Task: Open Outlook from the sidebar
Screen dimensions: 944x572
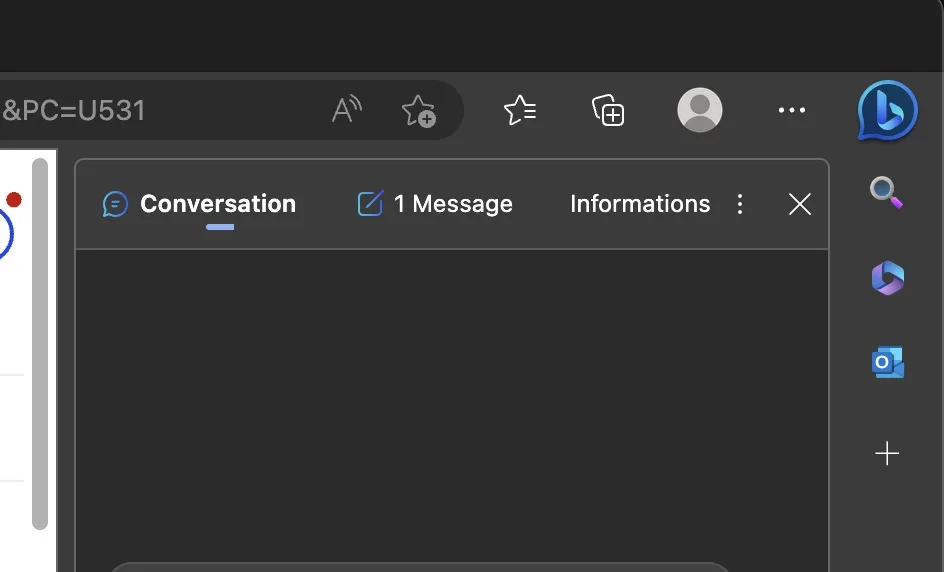Action: (887, 363)
